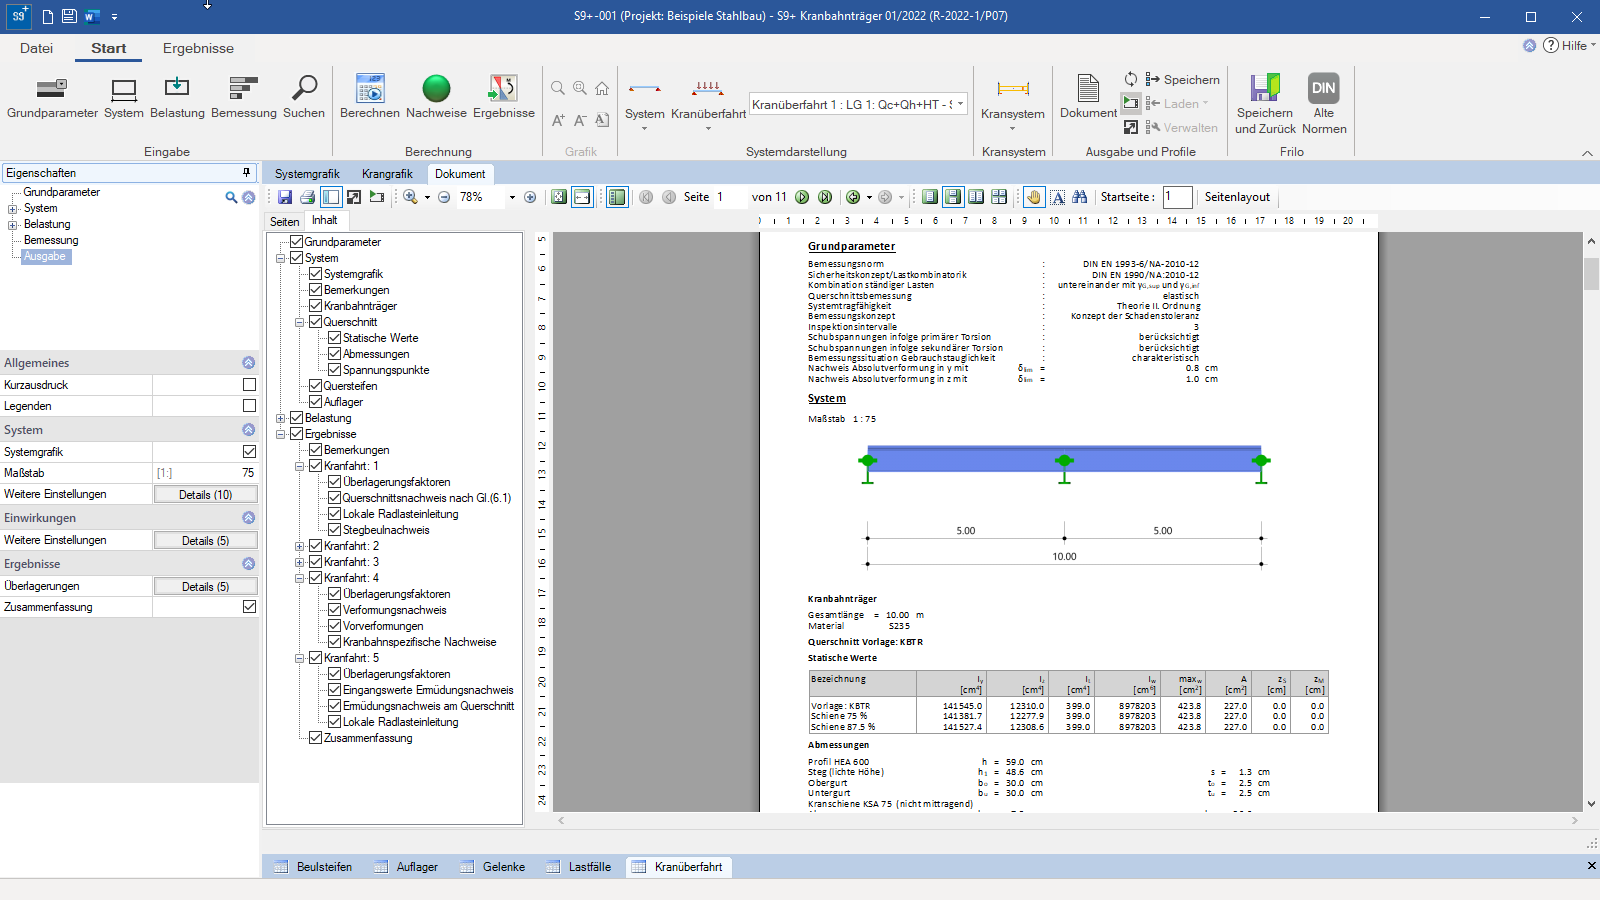Open Bemessung settings
The image size is (1600, 900).
pos(244,97)
